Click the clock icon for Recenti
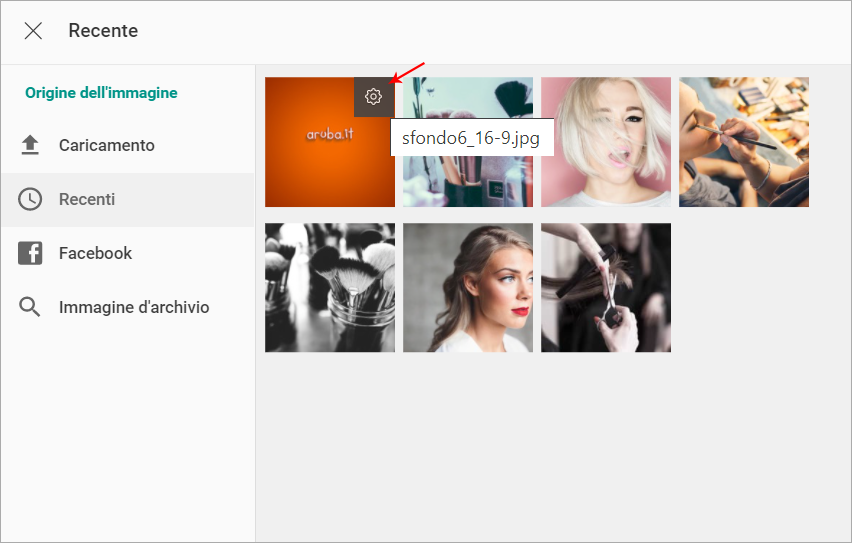 (x=30, y=199)
